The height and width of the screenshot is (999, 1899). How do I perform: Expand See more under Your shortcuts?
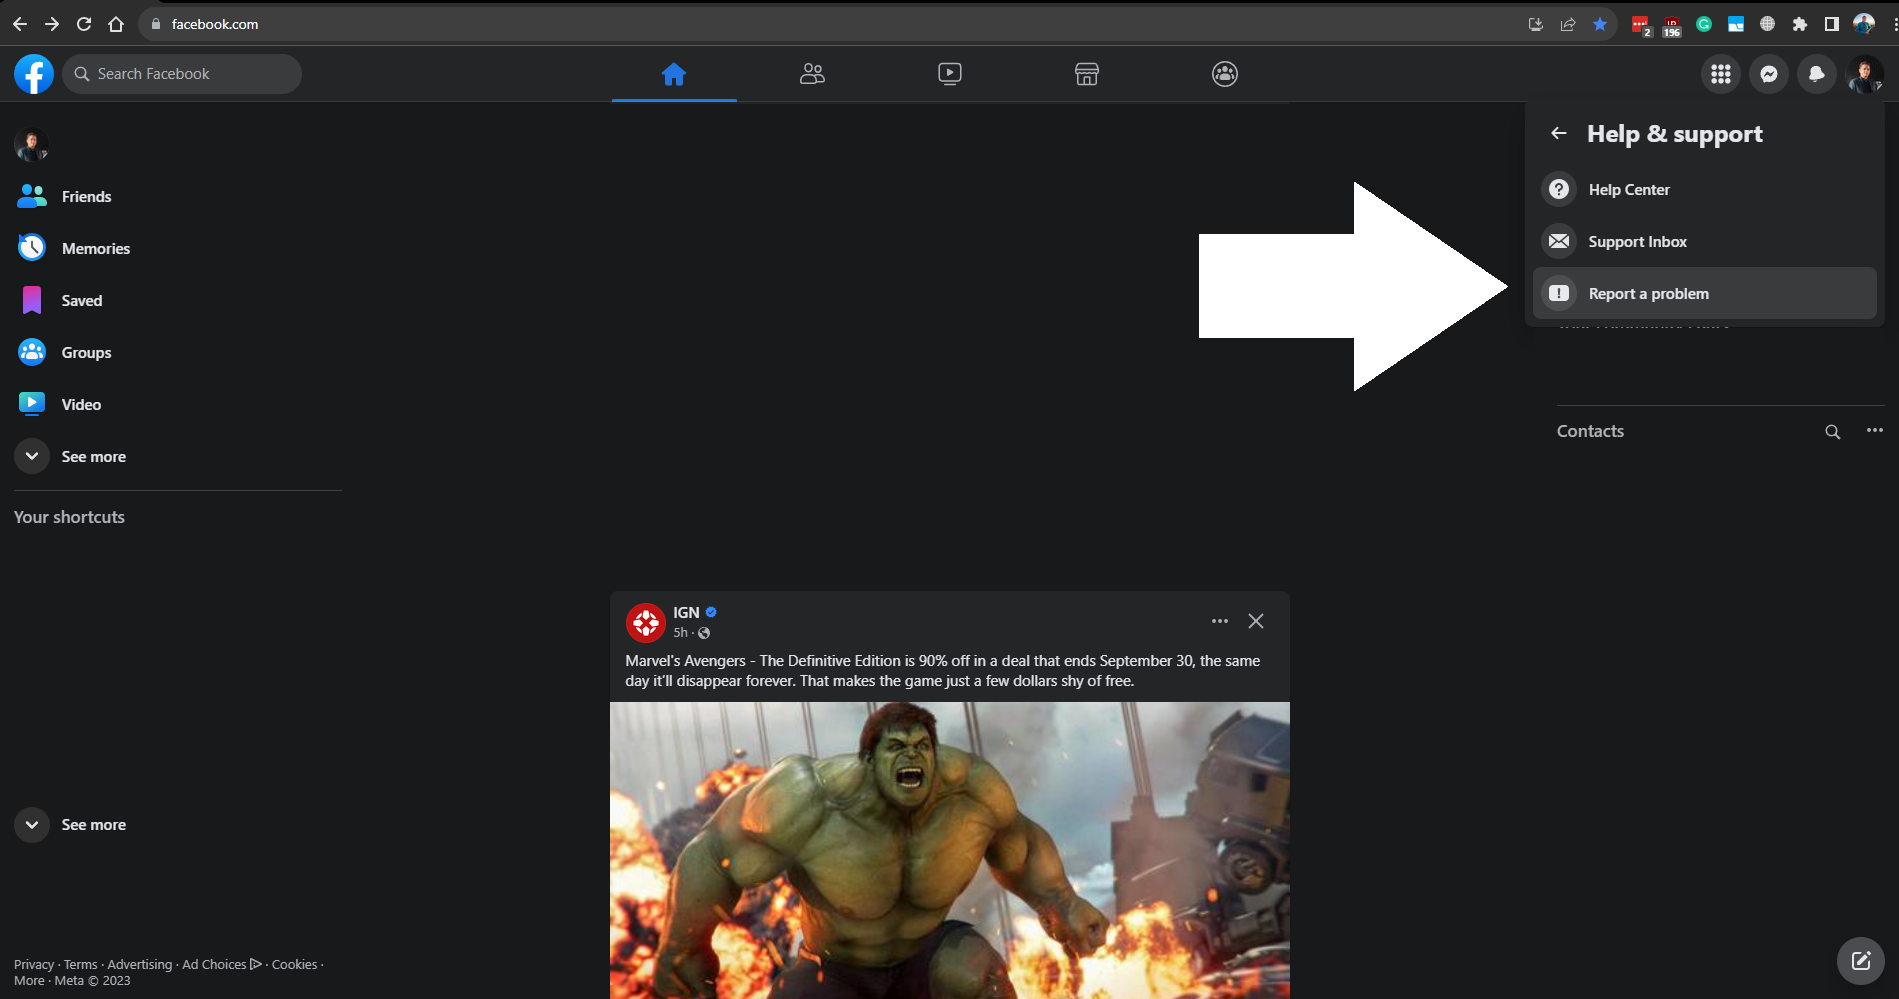tap(178, 825)
